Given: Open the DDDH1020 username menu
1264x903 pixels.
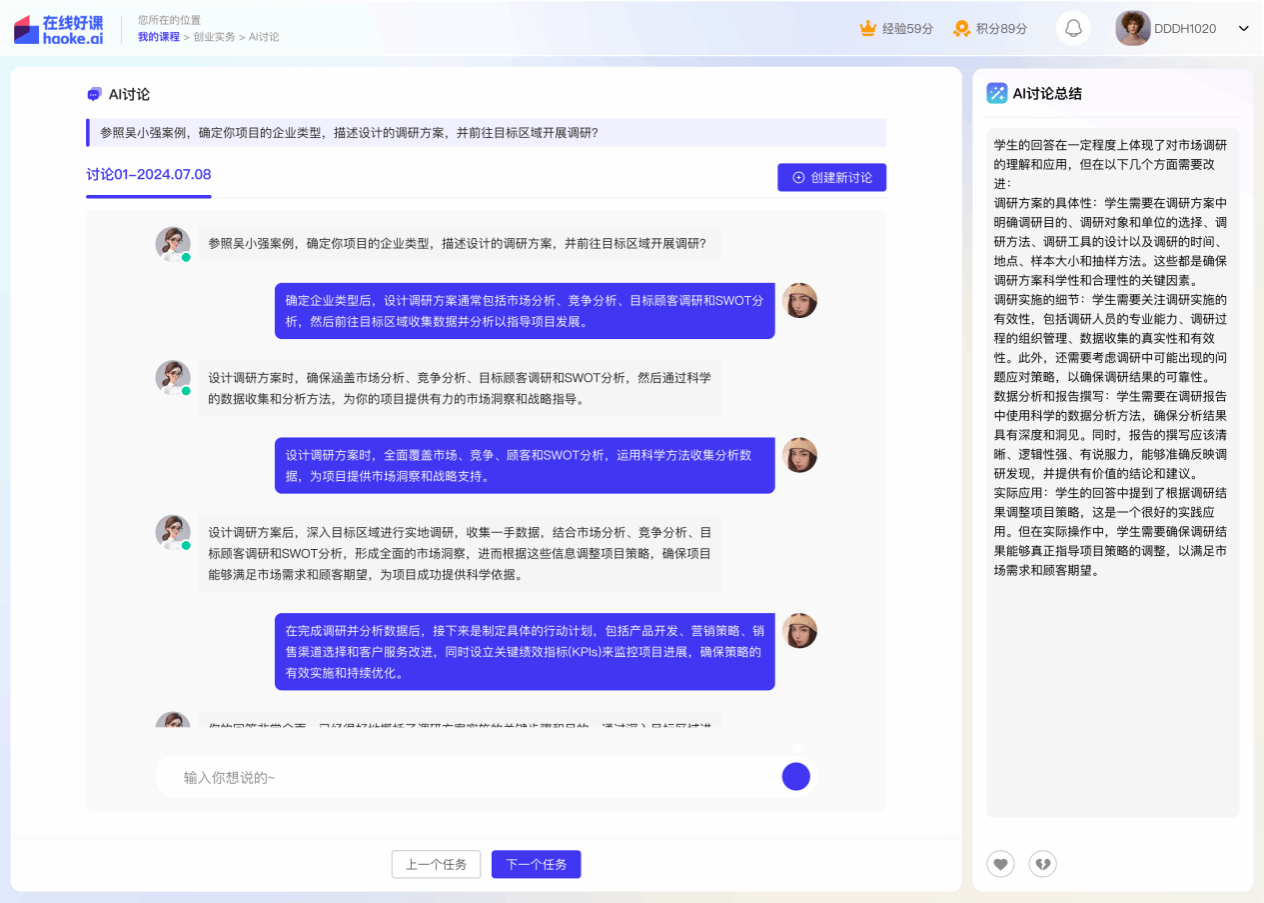Looking at the screenshot, I should pos(1185,29).
